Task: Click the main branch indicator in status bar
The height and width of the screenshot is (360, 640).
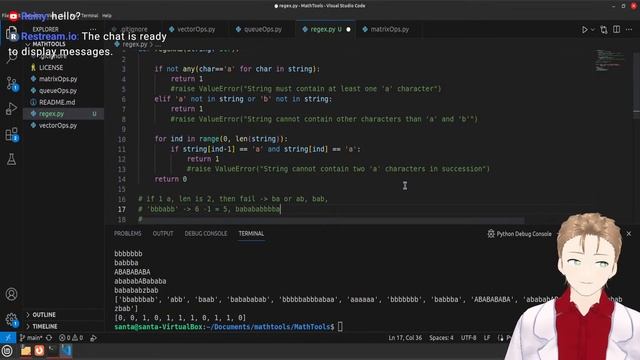Action: click(31, 338)
